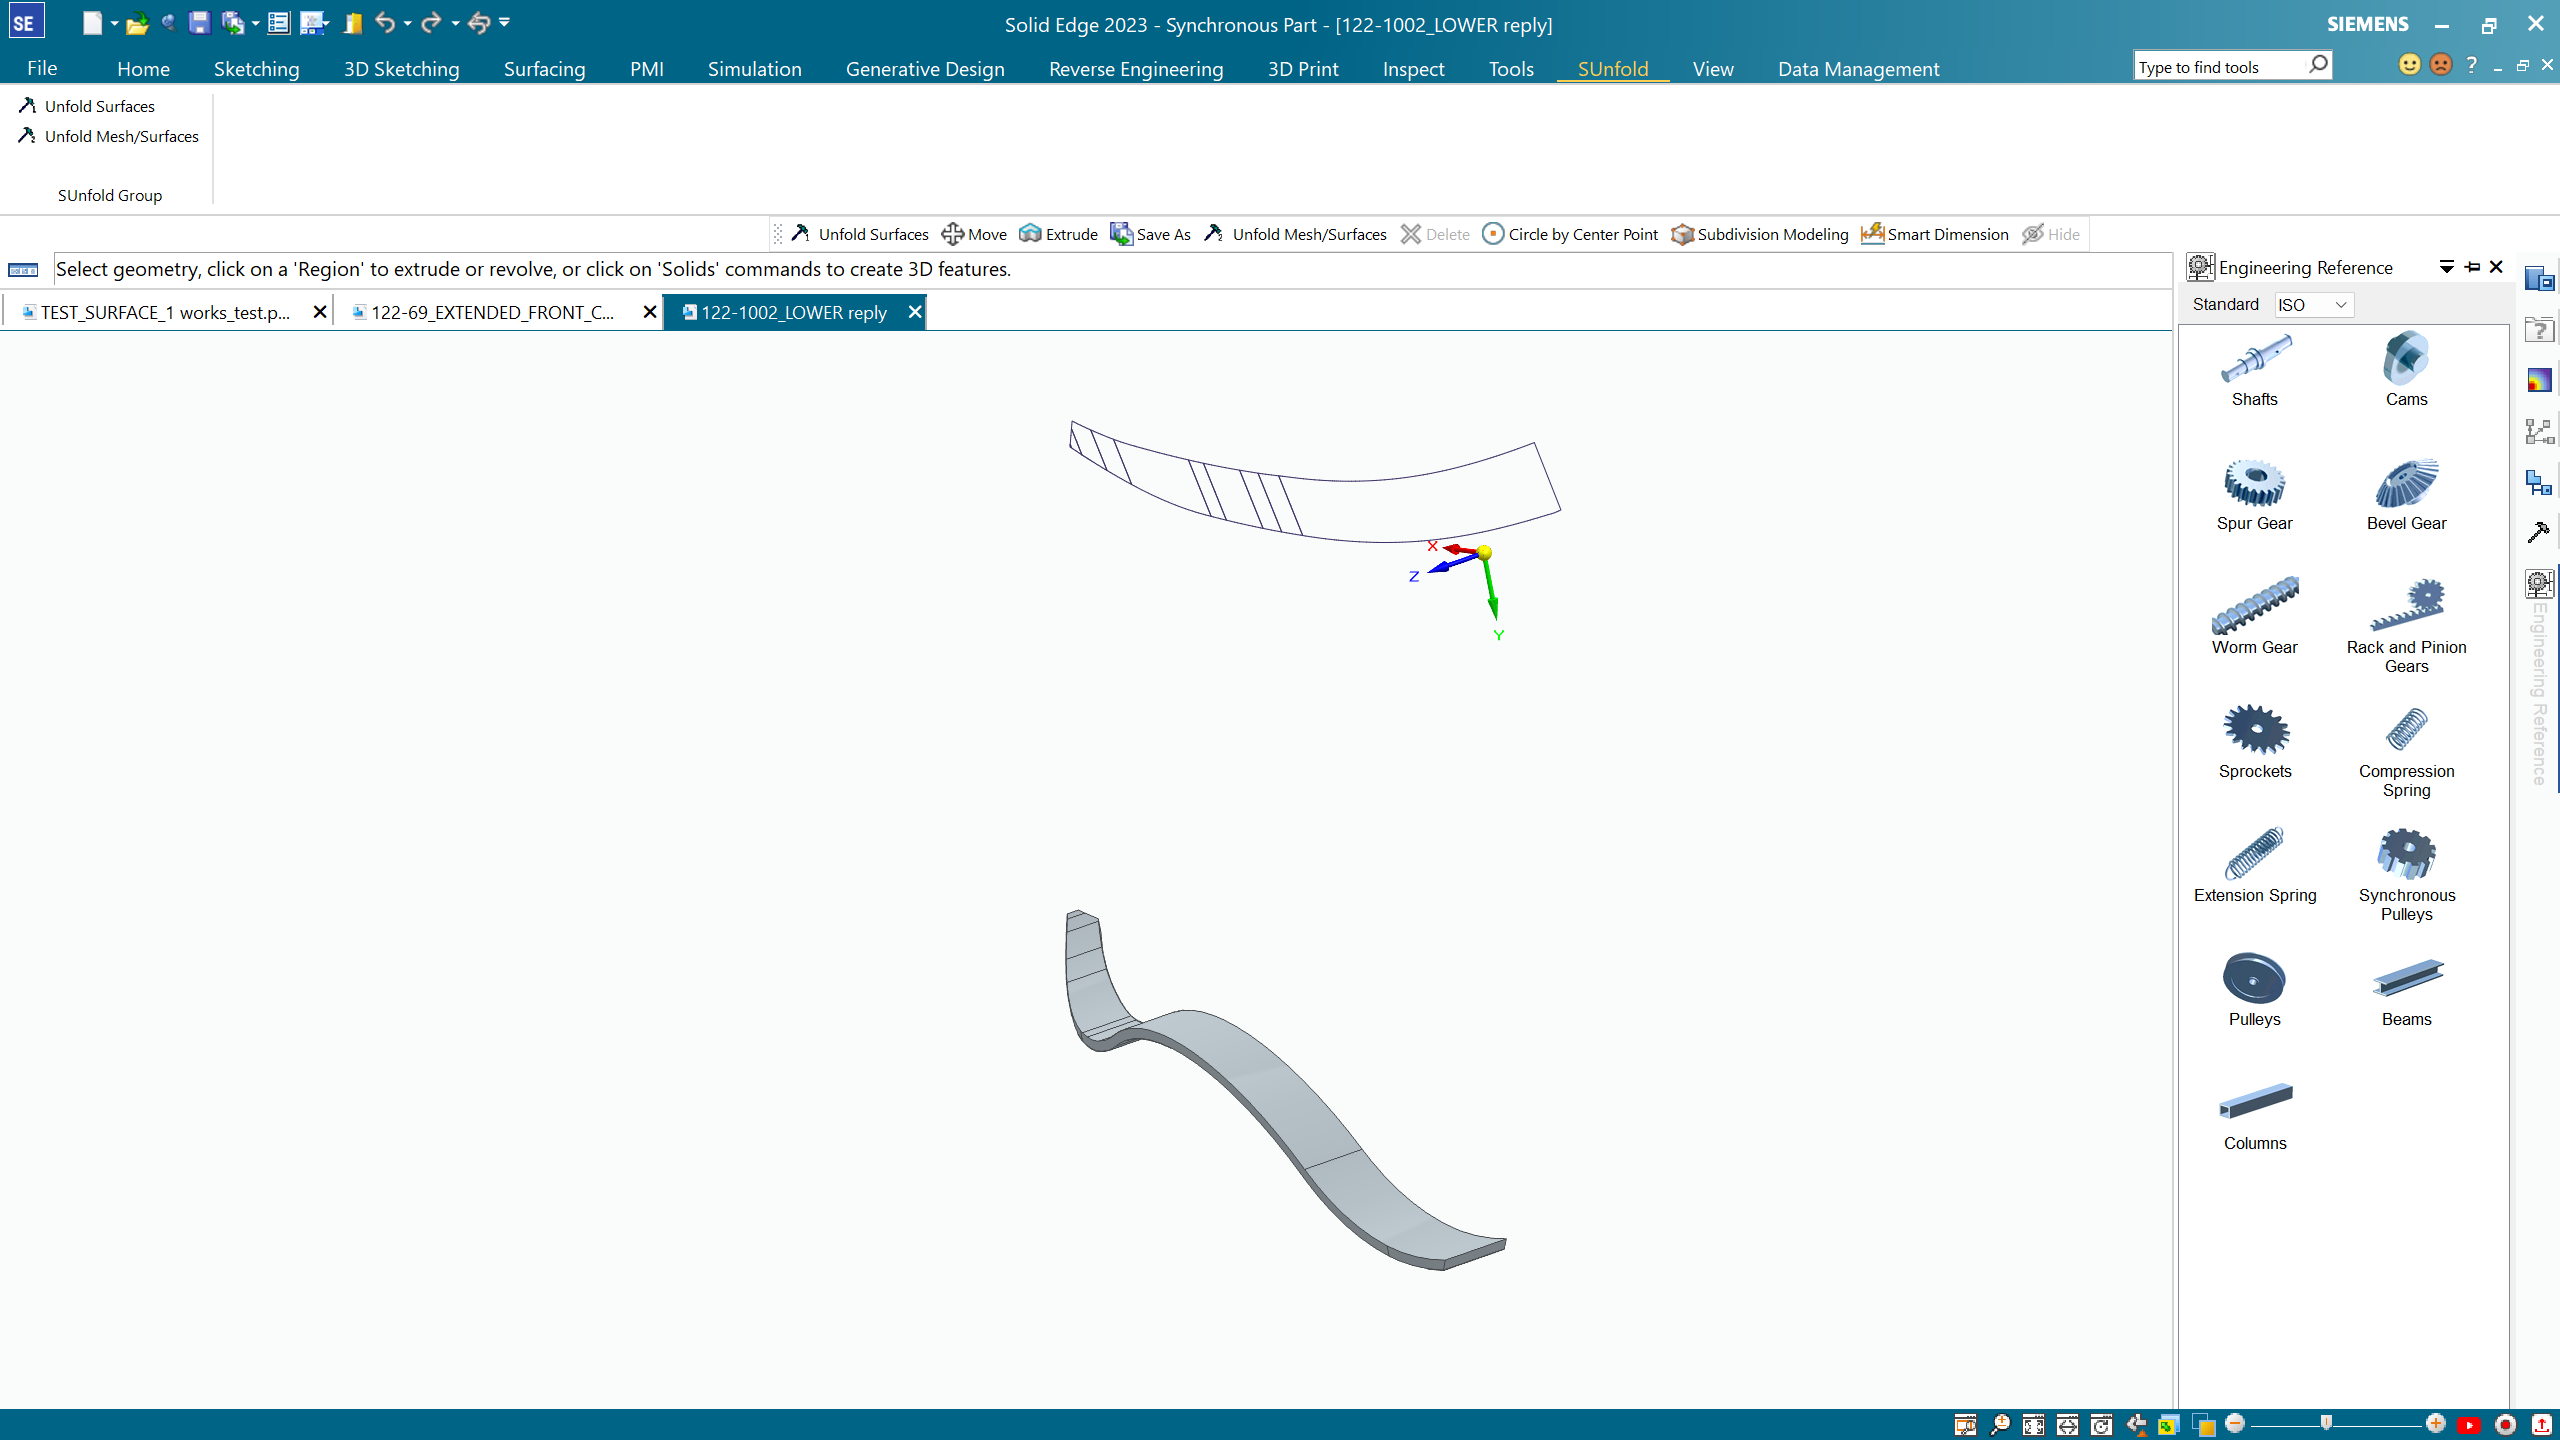Click Circle by Center Point command

tap(1570, 234)
